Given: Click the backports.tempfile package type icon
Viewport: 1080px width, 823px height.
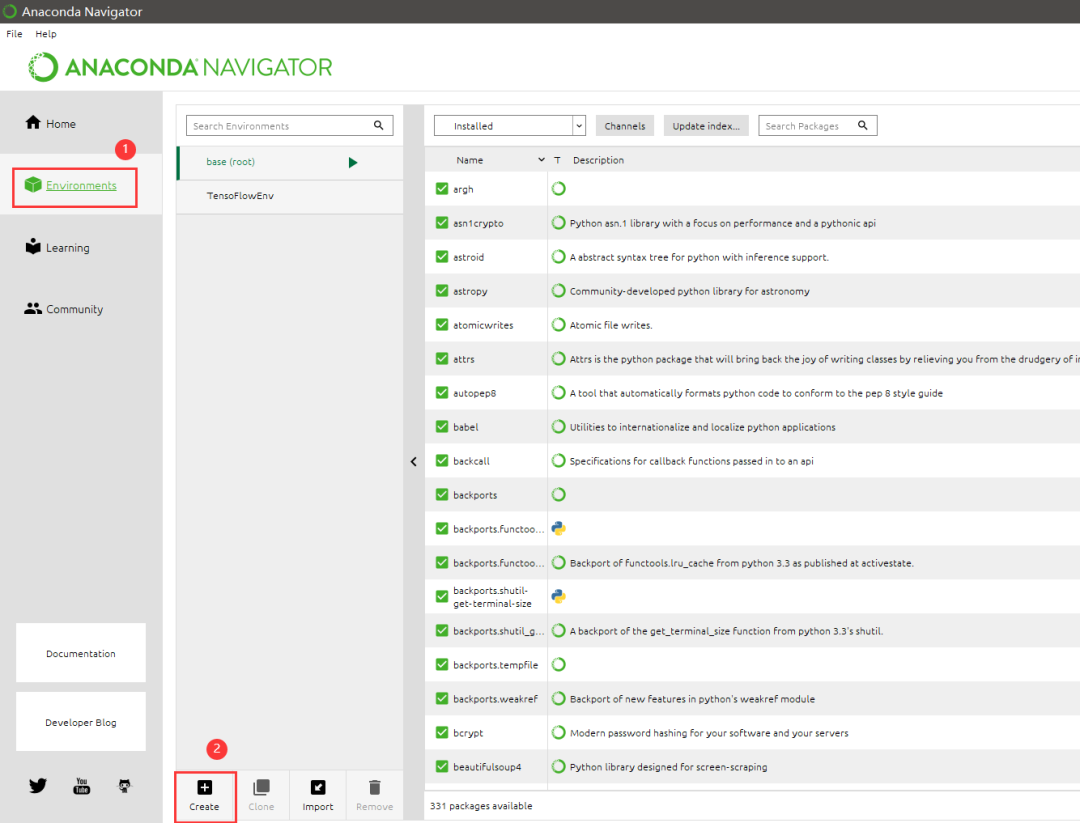Looking at the screenshot, I should tap(559, 665).
